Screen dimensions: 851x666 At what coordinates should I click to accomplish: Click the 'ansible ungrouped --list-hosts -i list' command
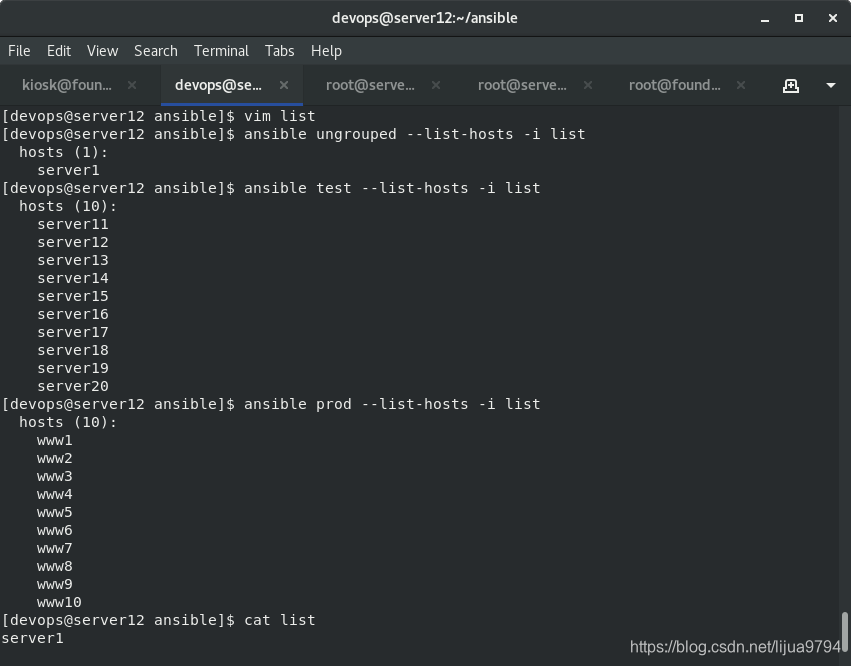(x=415, y=134)
